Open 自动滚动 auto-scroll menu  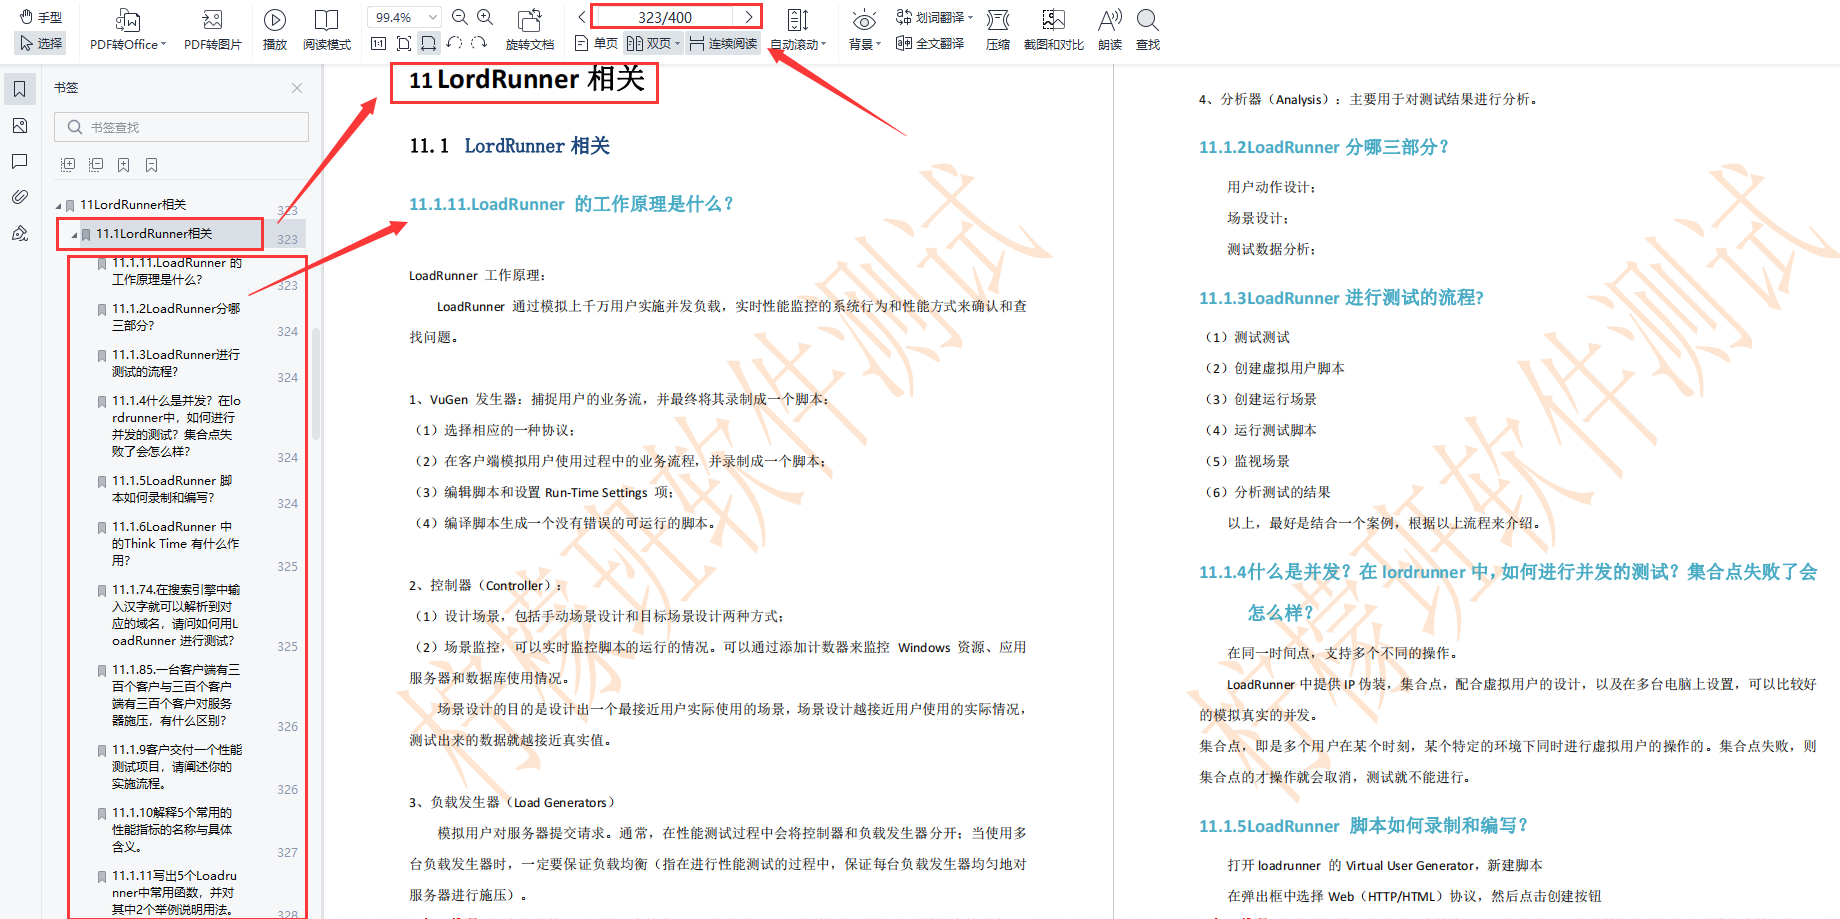tap(798, 30)
